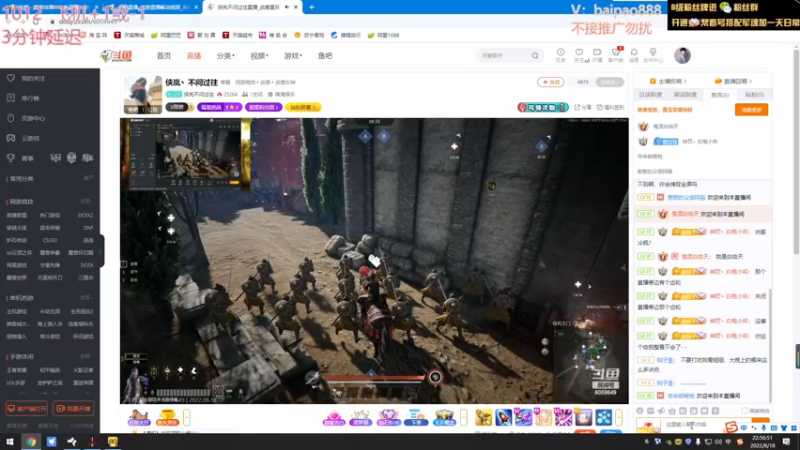This screenshot has height=450, width=800.
Task: Click the red Sogou input method icon
Action: coord(731,427)
